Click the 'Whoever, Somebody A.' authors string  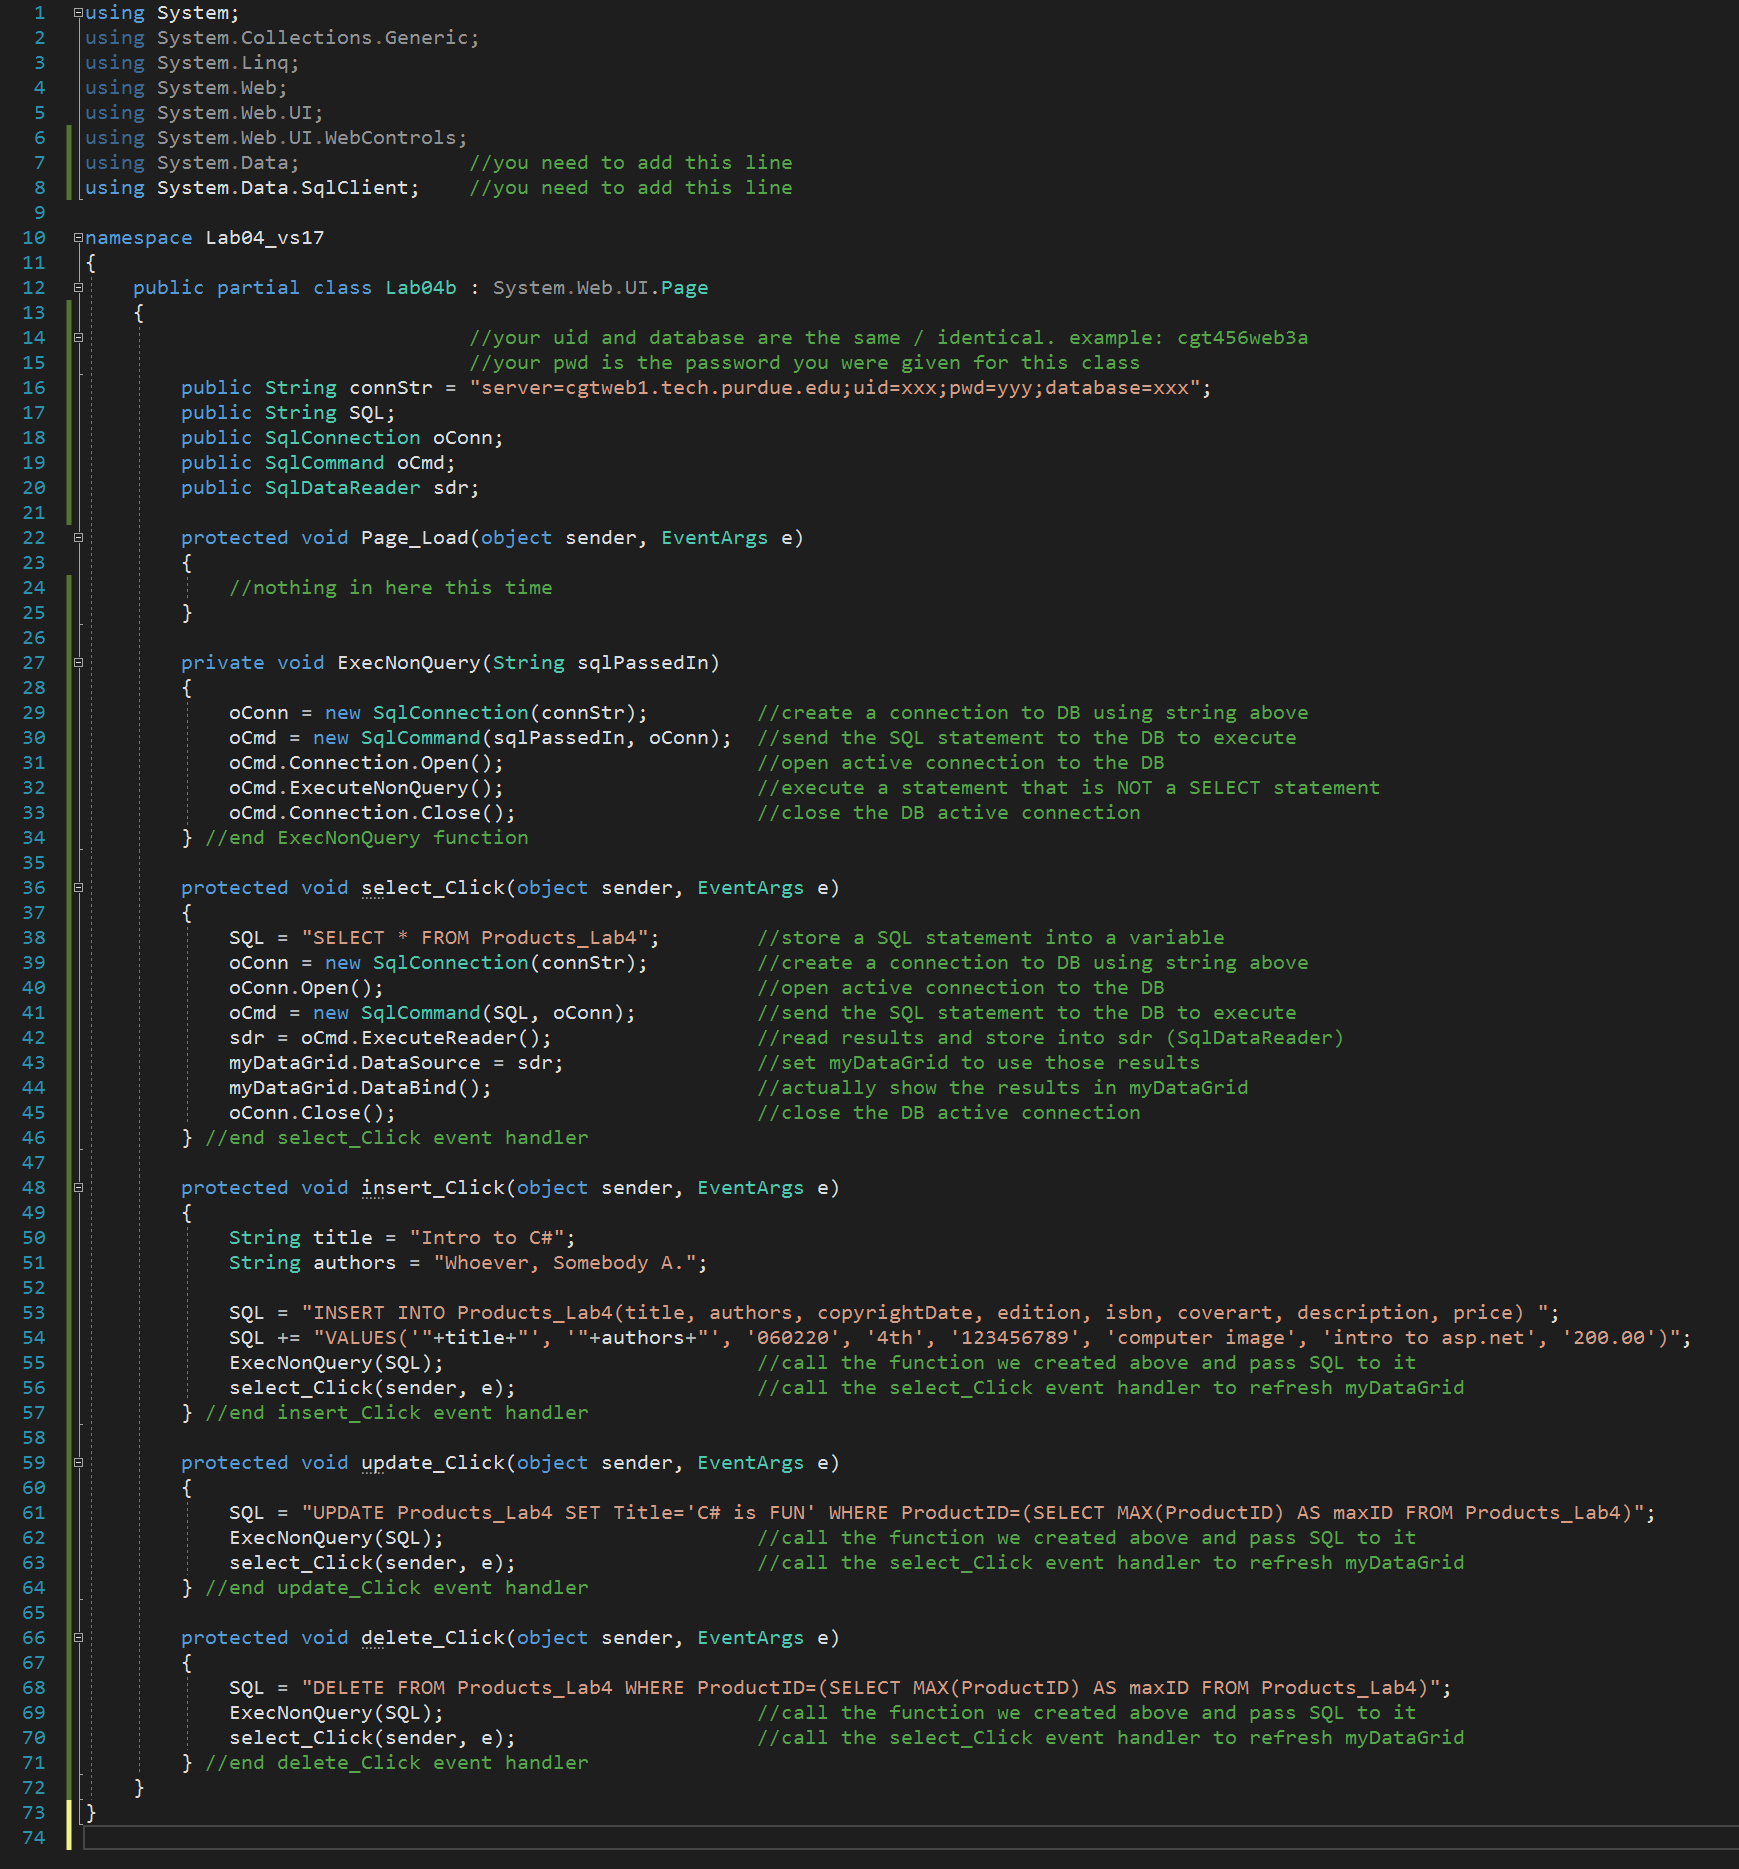click(565, 1263)
